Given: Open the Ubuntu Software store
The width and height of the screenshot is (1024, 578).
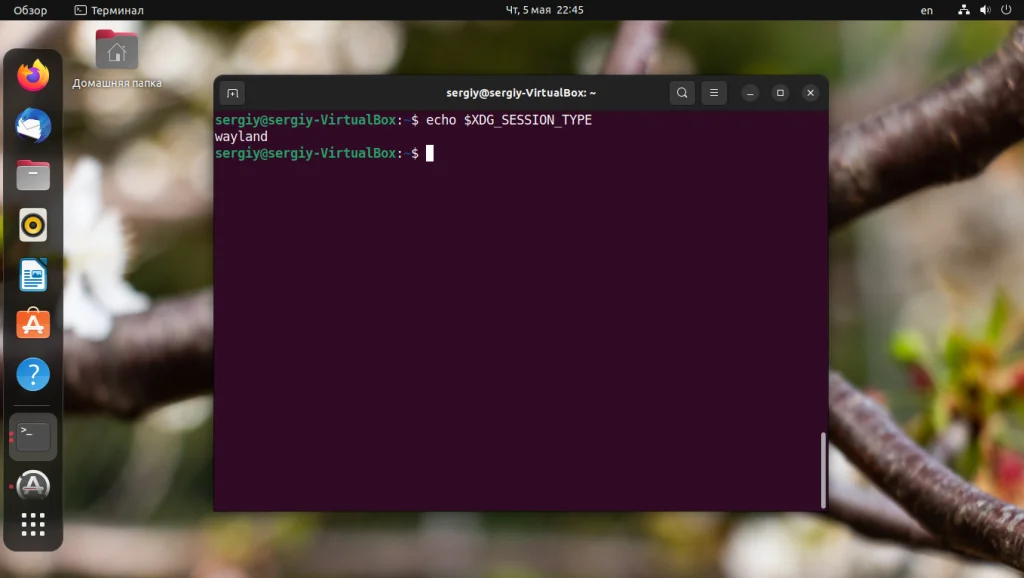Looking at the screenshot, I should coord(33,324).
